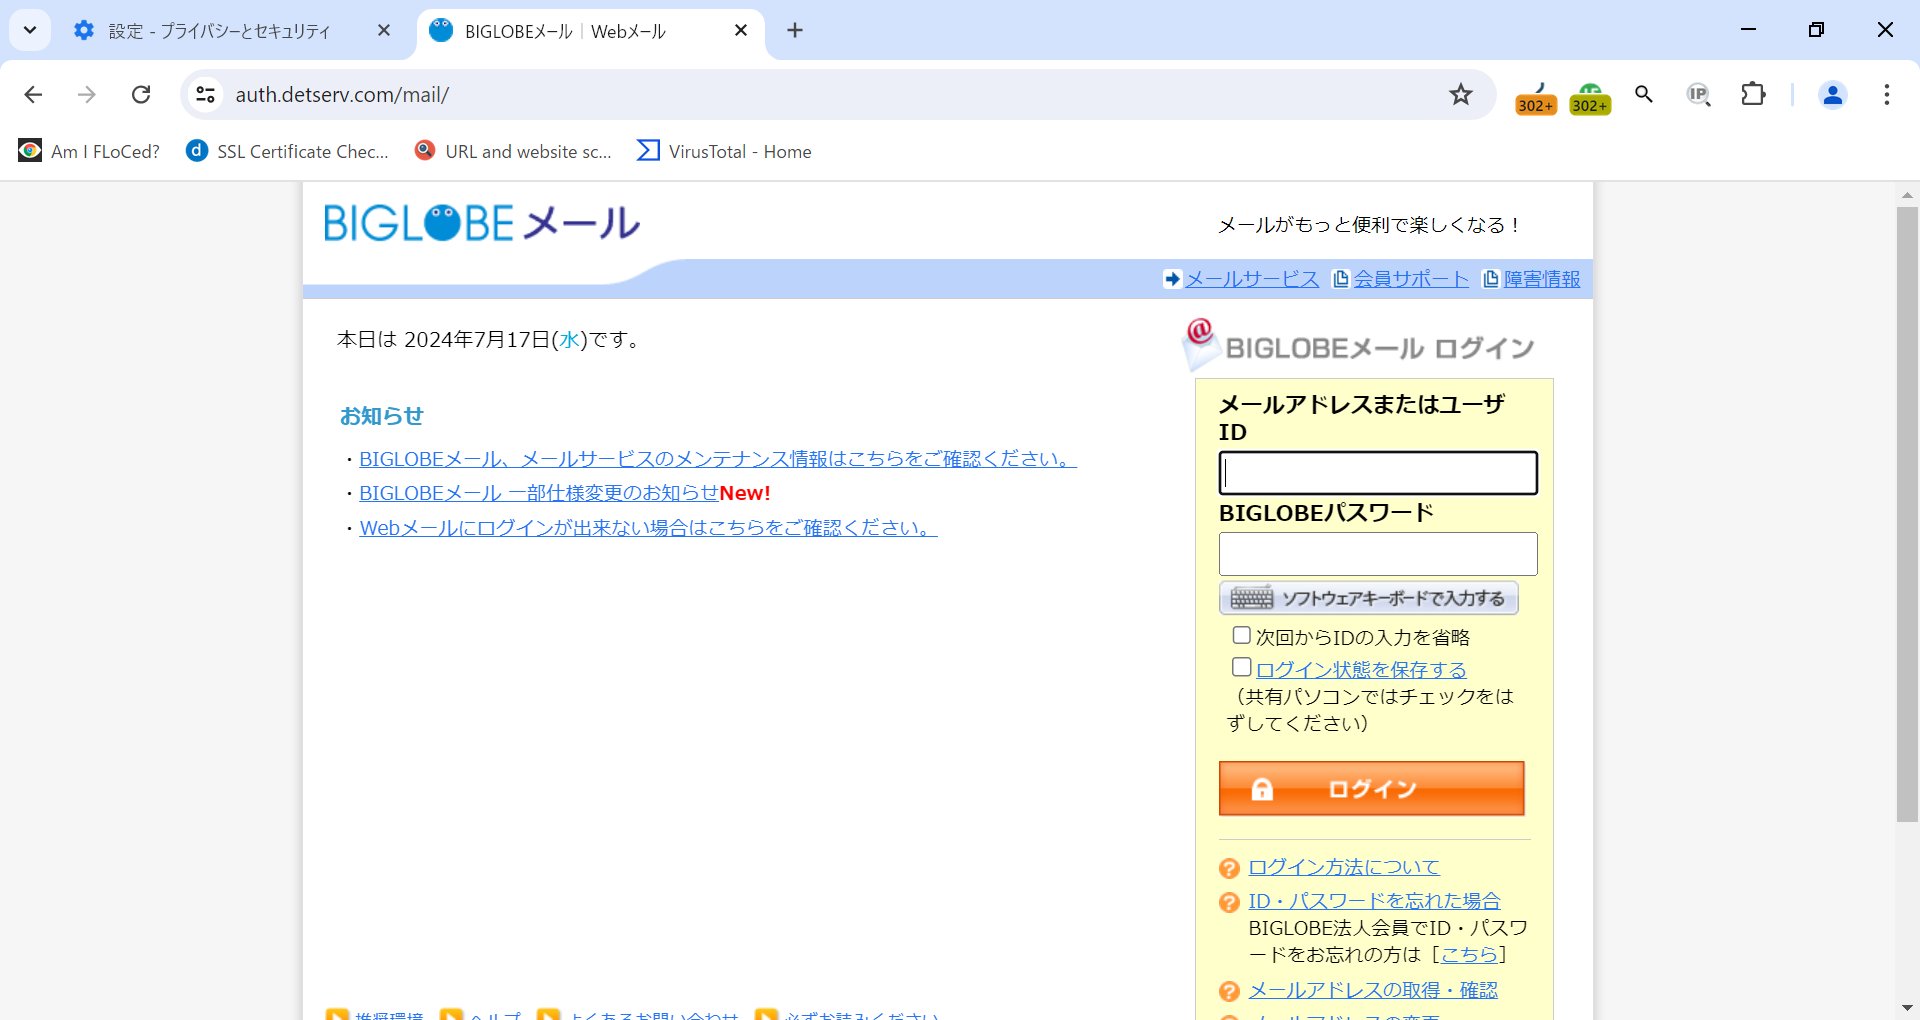The height and width of the screenshot is (1020, 1920).
Task: Check 次回からIDの入力を省略 checkbox
Action: click(x=1241, y=635)
